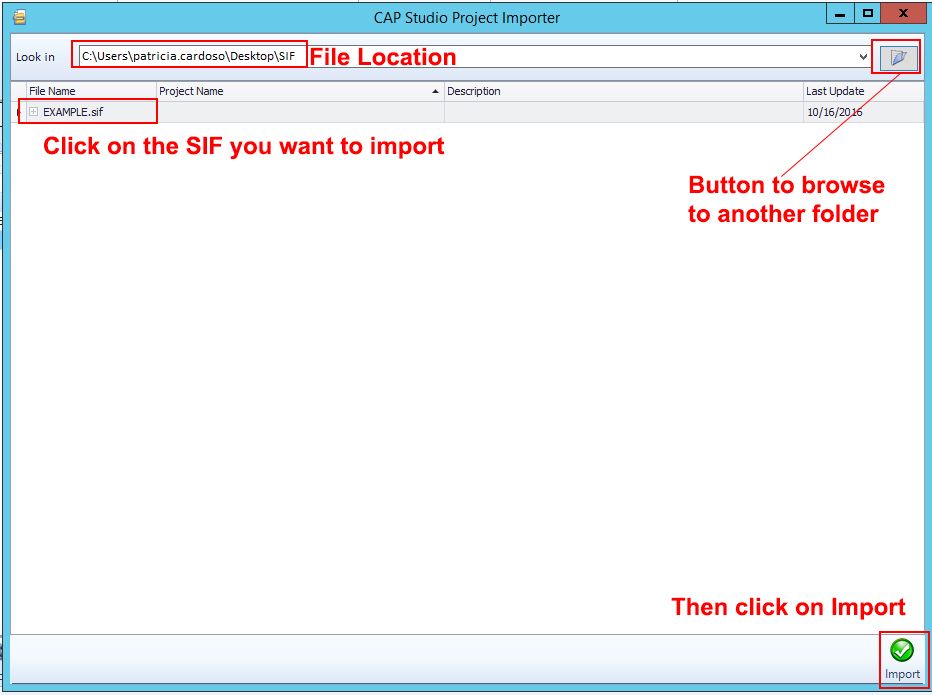Screen dimensions: 932x695
Task: Click the green checkmark Import button
Action: [901, 651]
